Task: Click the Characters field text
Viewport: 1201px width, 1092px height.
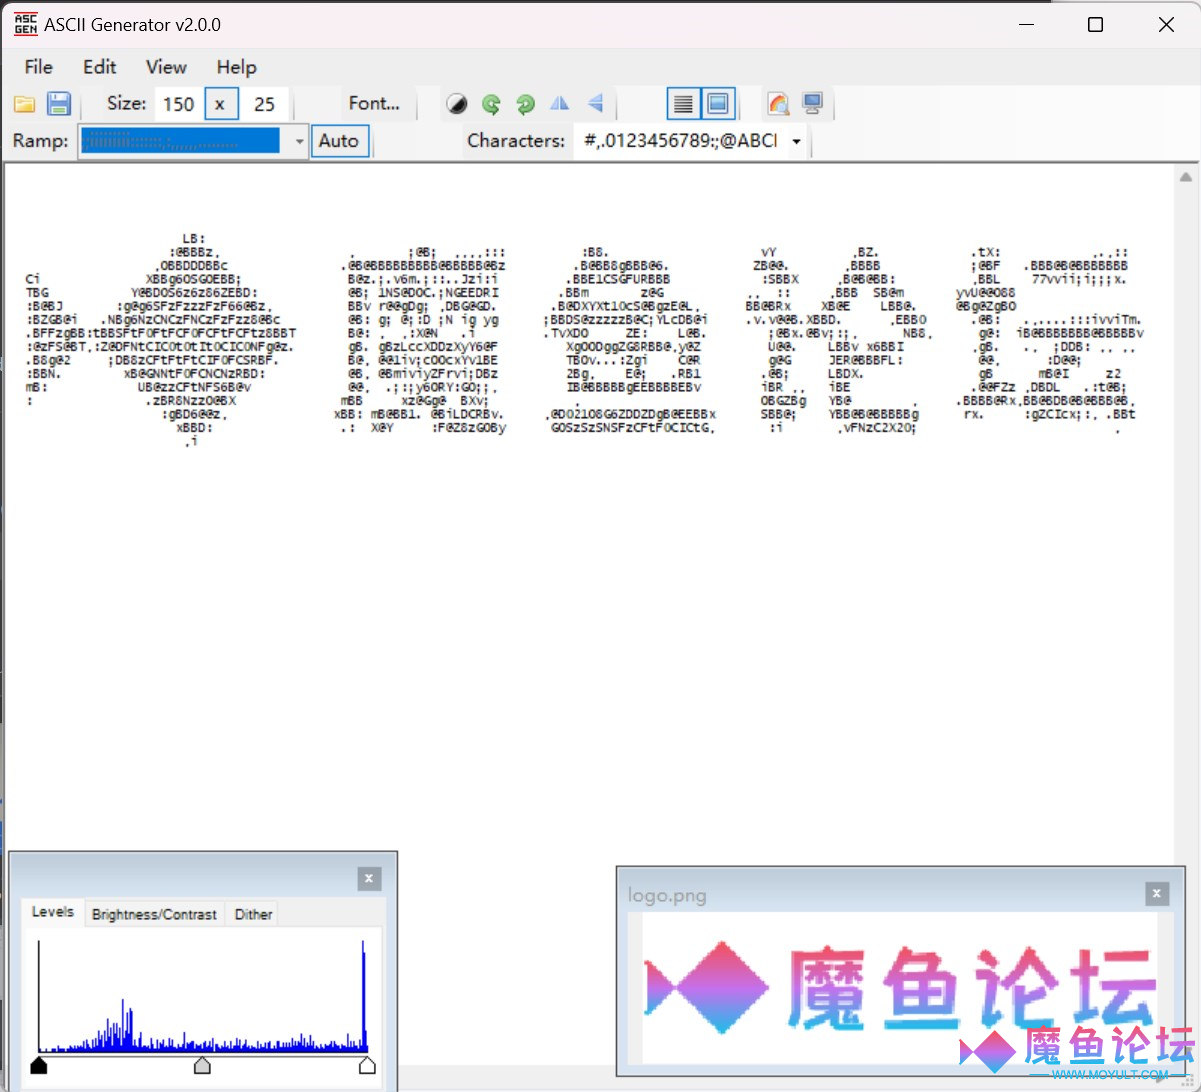Action: (680, 141)
